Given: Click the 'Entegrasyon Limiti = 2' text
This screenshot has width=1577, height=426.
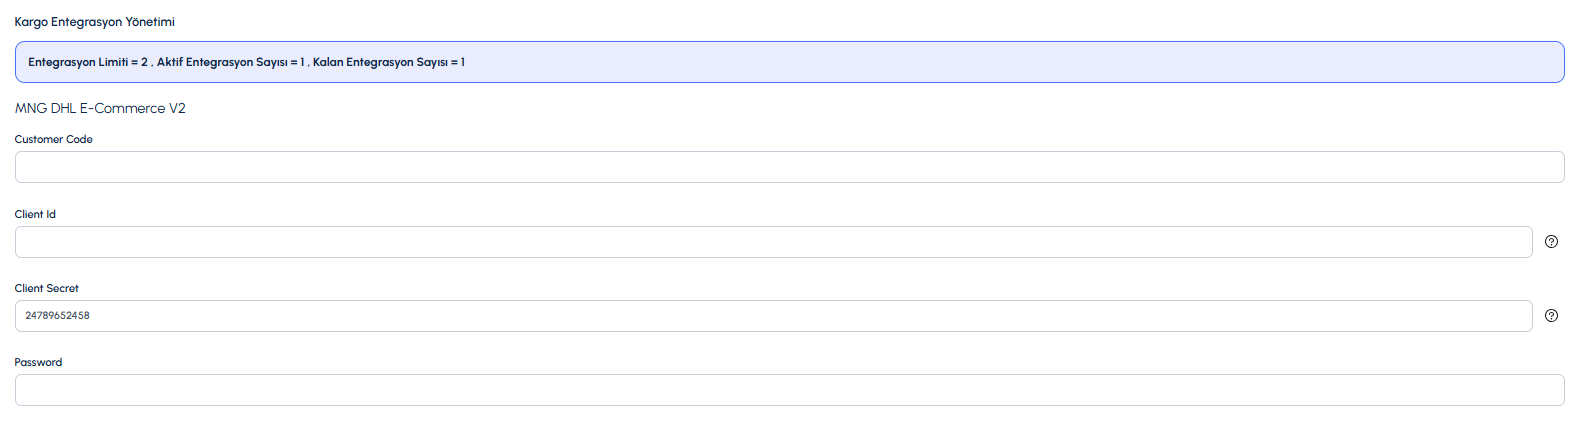Looking at the screenshot, I should click(88, 62).
